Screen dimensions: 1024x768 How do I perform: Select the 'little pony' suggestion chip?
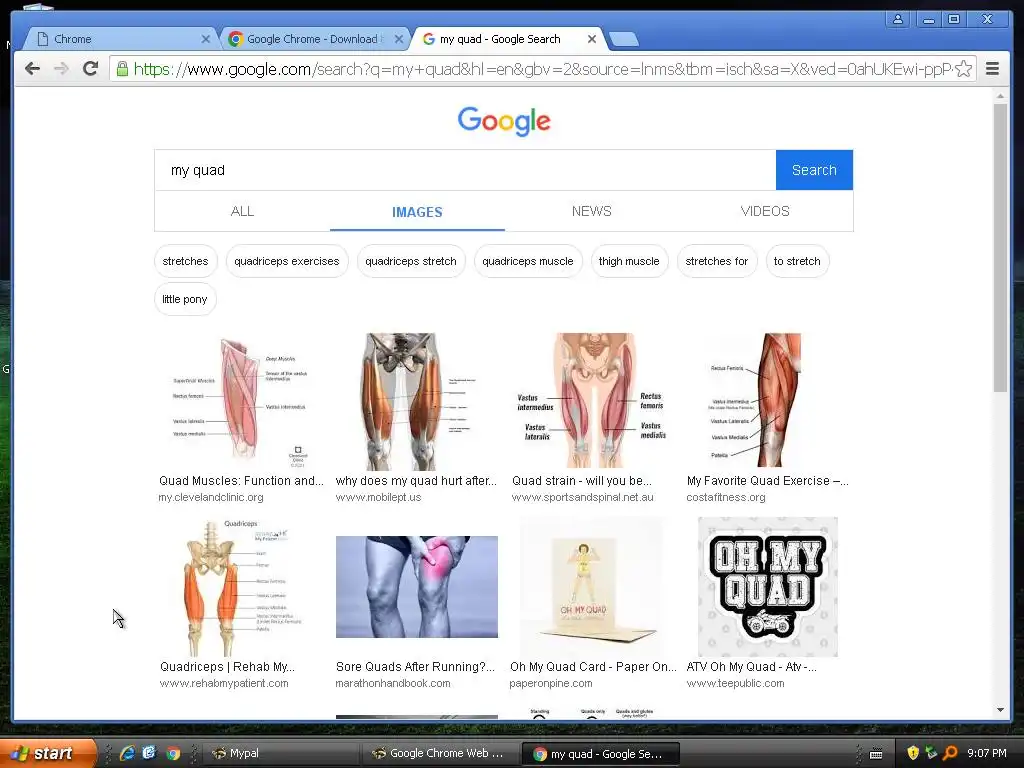pos(185,299)
